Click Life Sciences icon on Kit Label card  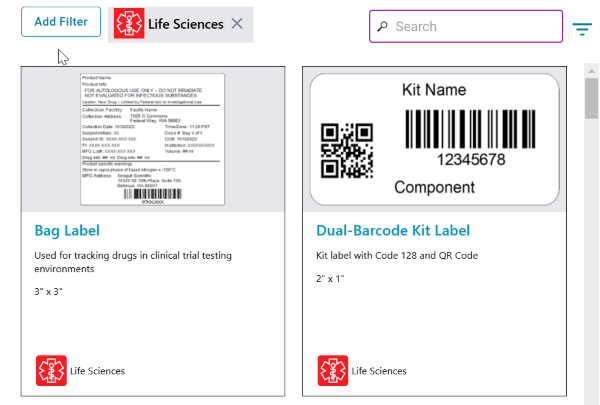click(333, 371)
